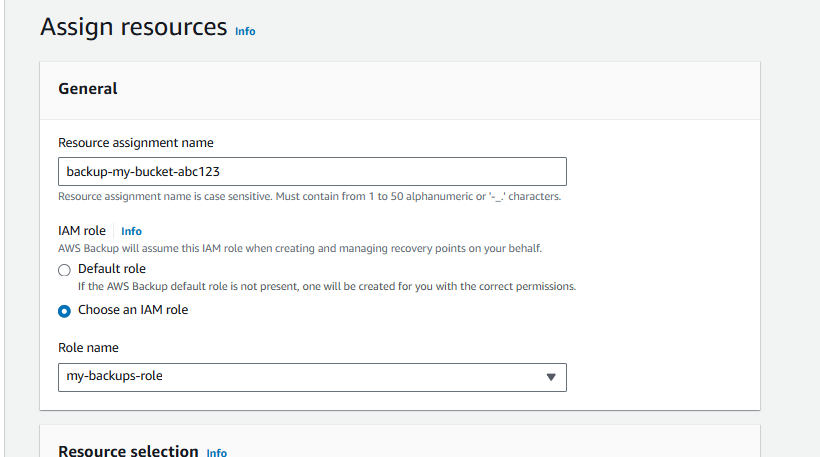Click the case sensitive hint under name field
This screenshot has width=820, height=457.
310,197
